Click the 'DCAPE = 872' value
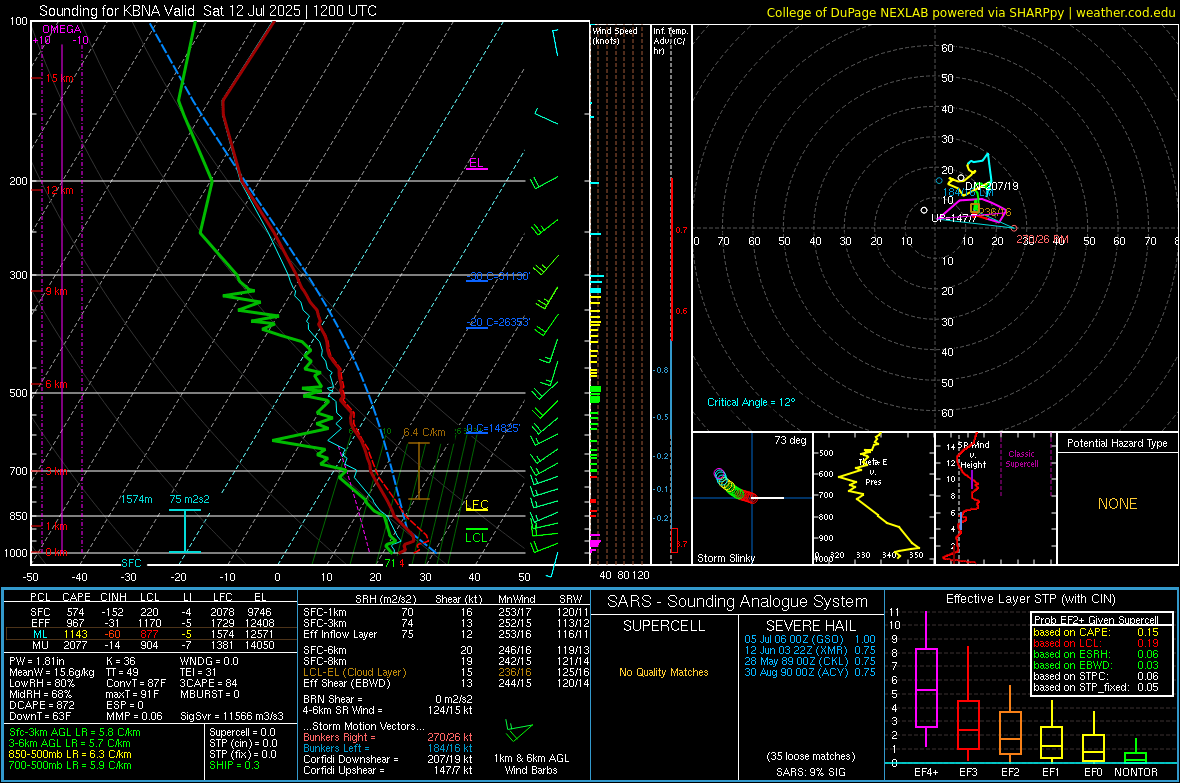 click(x=41, y=705)
